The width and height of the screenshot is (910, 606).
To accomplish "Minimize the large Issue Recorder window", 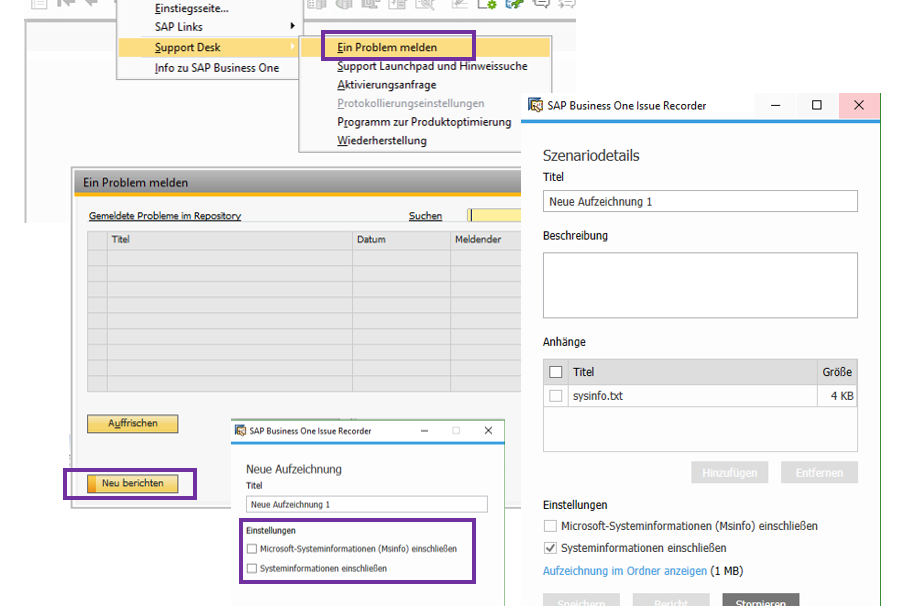I will tap(775, 105).
